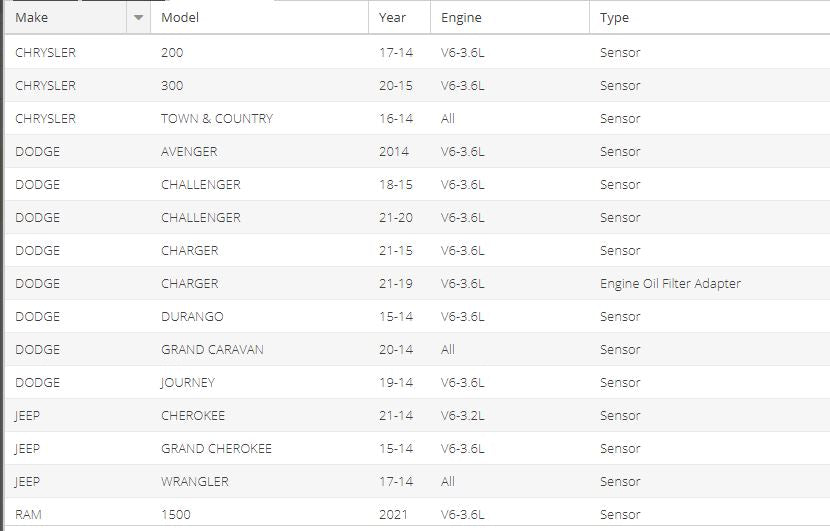
Task: Select the RAM 1500 row
Action: [417, 514]
